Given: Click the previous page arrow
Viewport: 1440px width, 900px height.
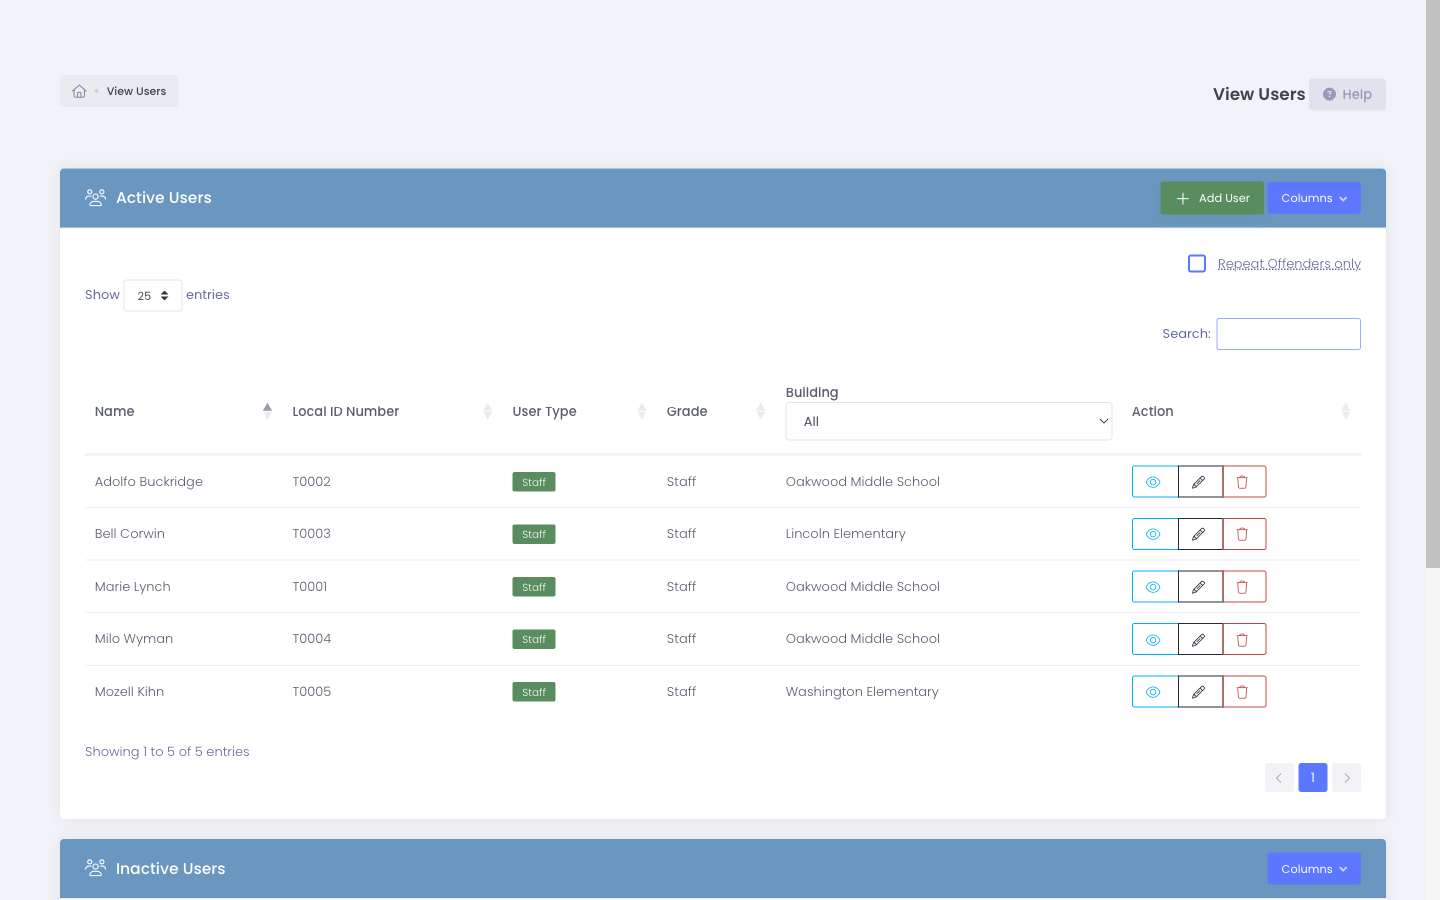Looking at the screenshot, I should [x=1279, y=777].
